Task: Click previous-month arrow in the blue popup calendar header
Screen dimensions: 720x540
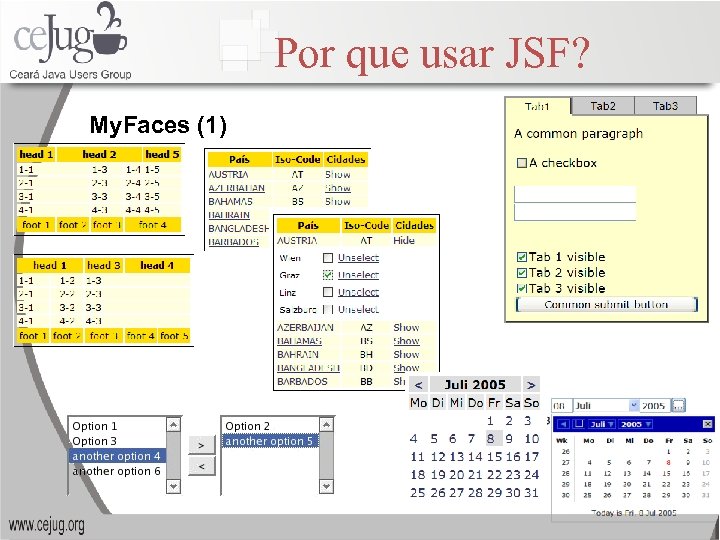Action: click(x=563, y=424)
